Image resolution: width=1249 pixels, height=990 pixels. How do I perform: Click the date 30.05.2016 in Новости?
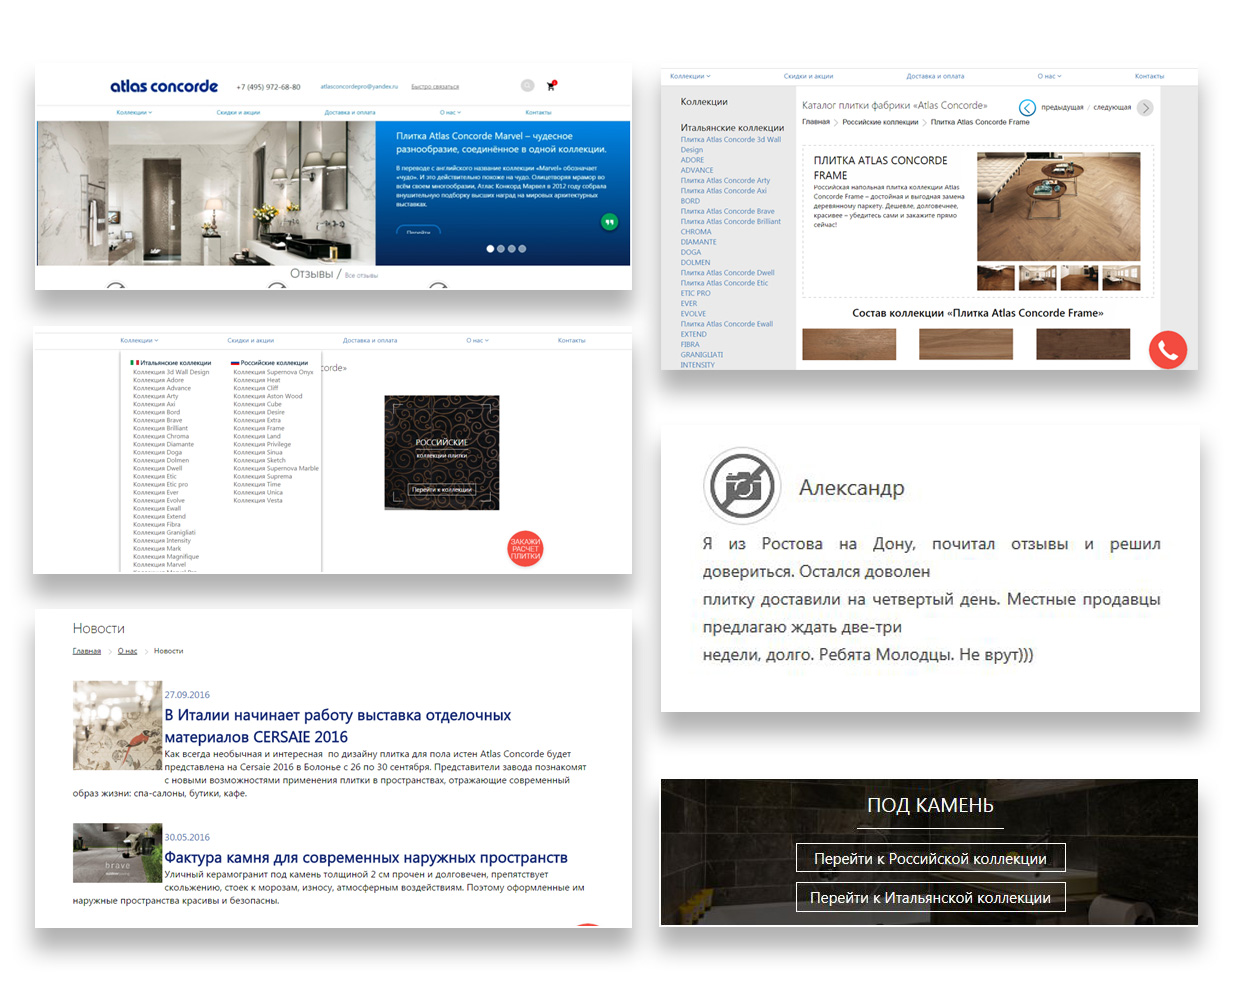click(187, 837)
